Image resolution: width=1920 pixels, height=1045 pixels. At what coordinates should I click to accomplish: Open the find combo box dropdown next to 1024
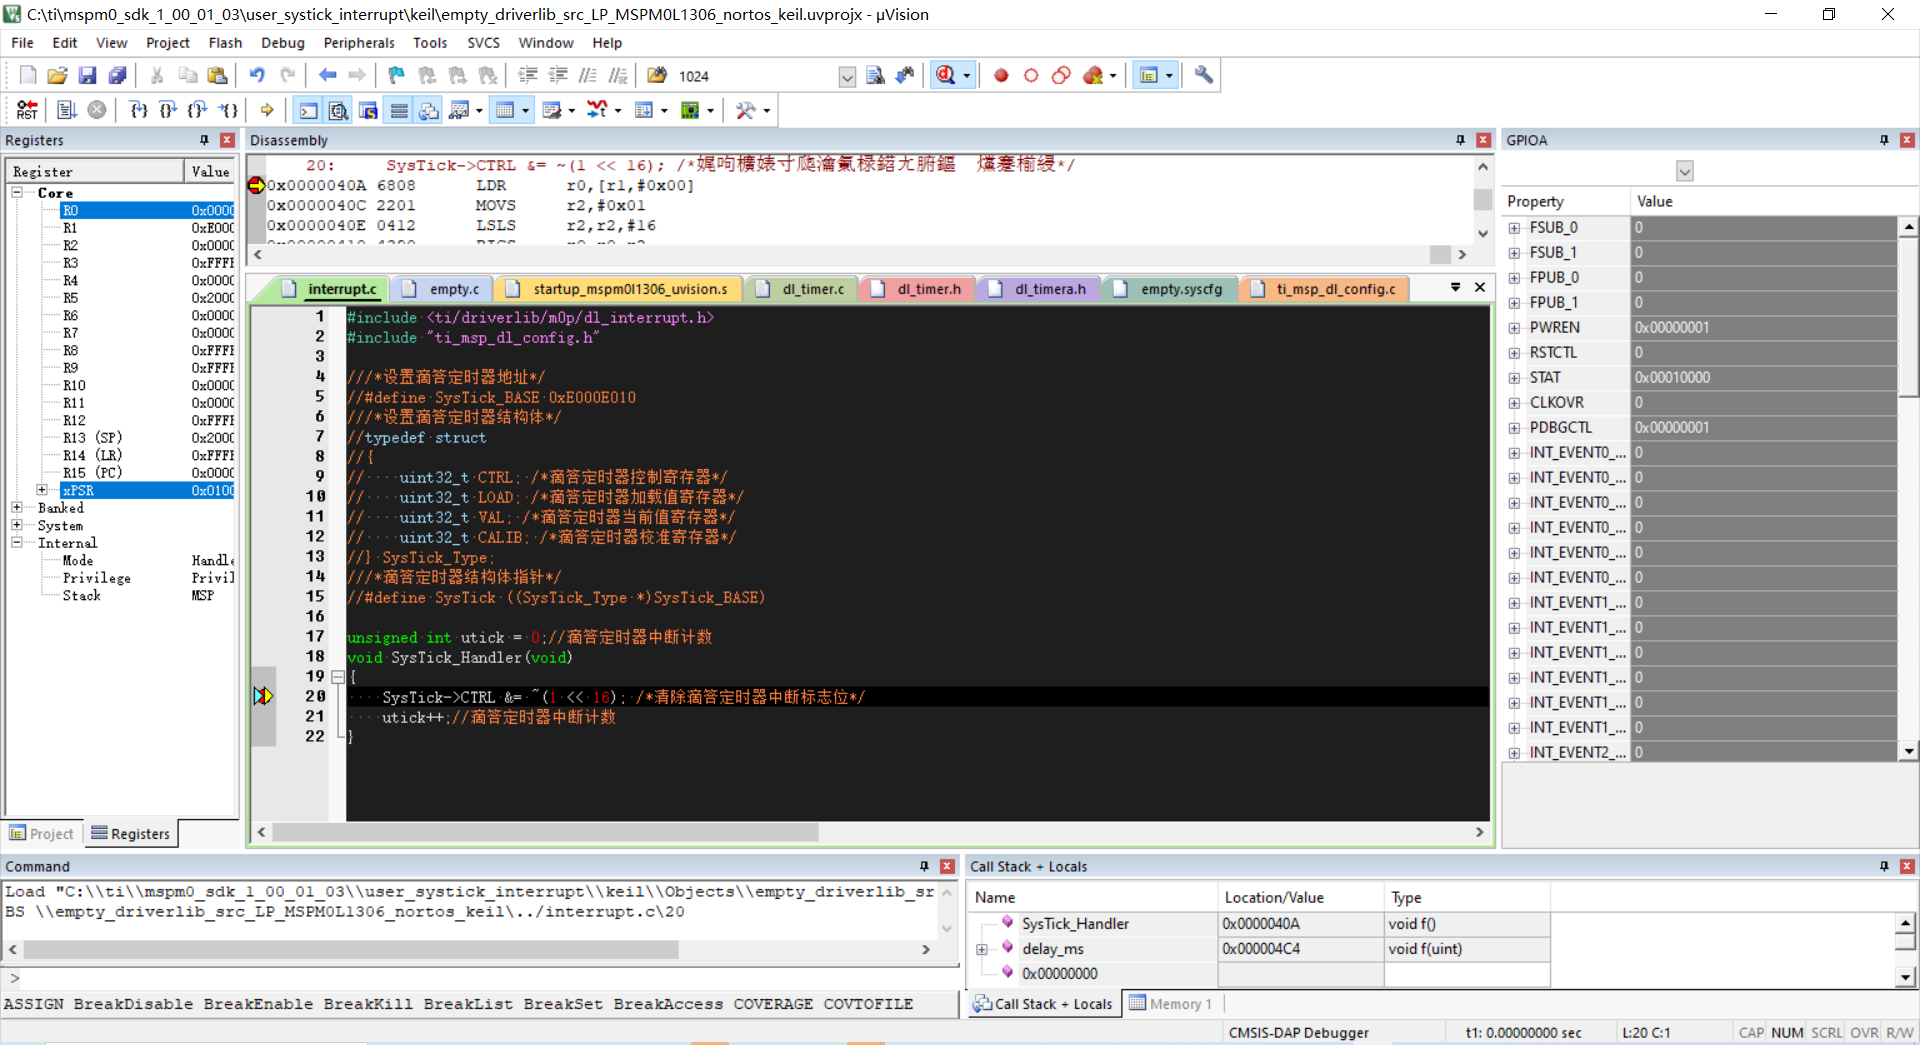(847, 76)
